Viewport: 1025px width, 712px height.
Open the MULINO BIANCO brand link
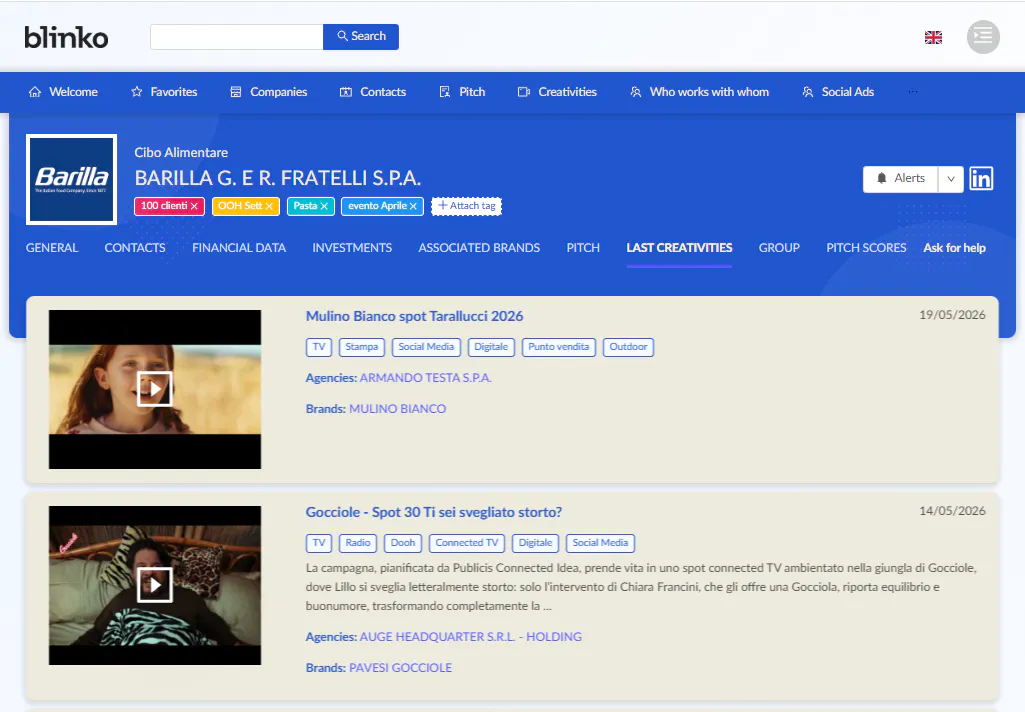point(397,409)
